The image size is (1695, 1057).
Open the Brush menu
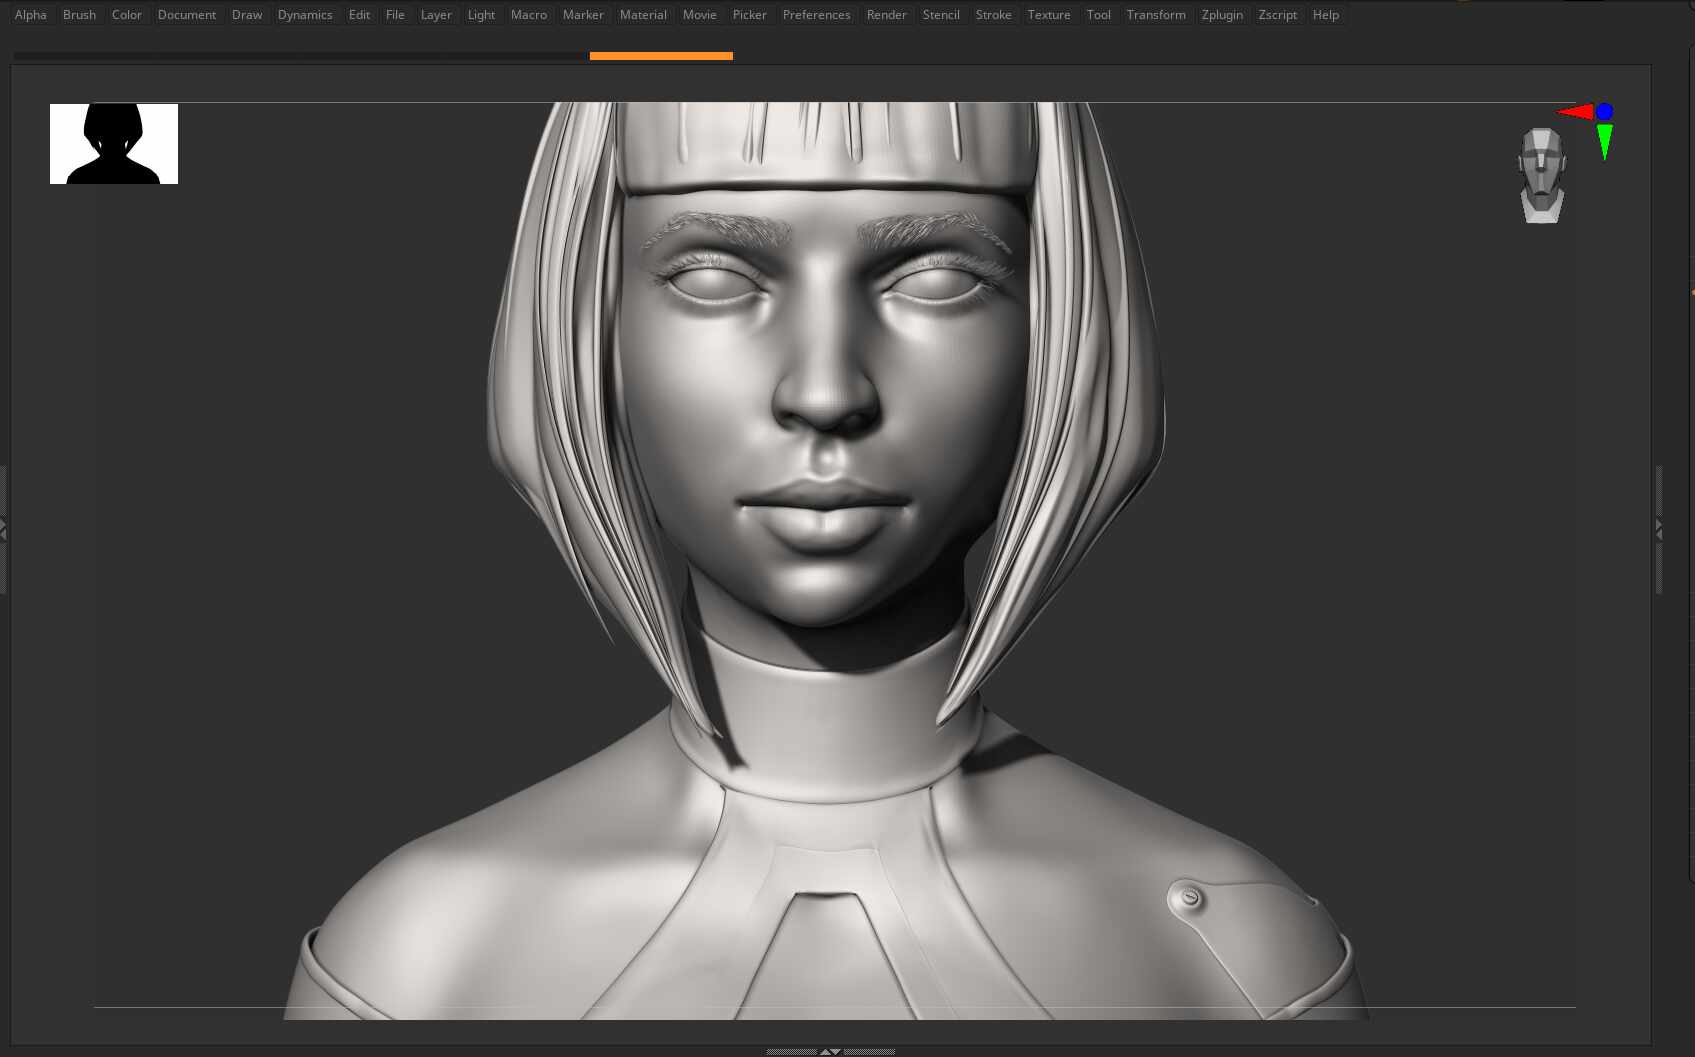click(x=79, y=15)
